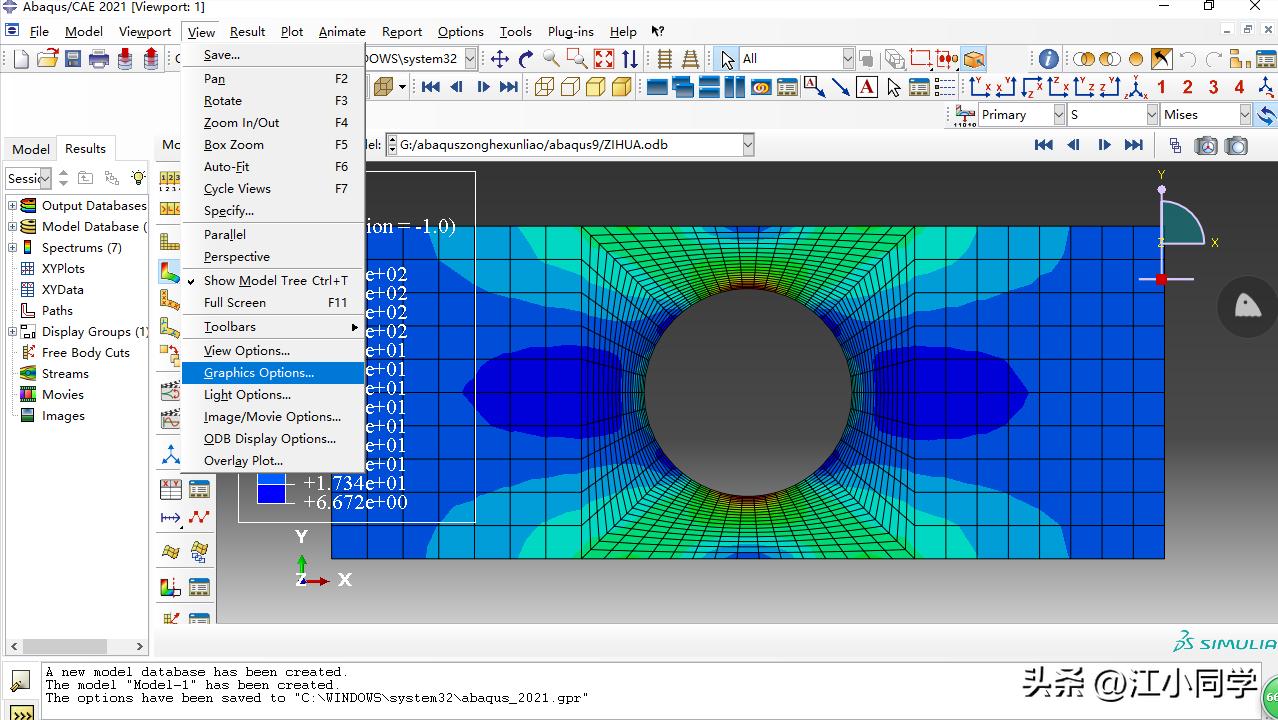Screen dimensions: 1278x720
Task: Click the lightbulb icon in Results tree
Action: [x=138, y=178]
